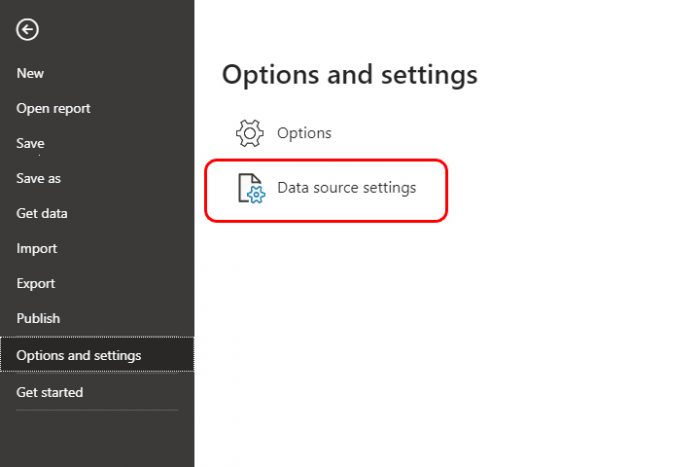
Task: Choose Open report from the sidebar
Action: [53, 108]
